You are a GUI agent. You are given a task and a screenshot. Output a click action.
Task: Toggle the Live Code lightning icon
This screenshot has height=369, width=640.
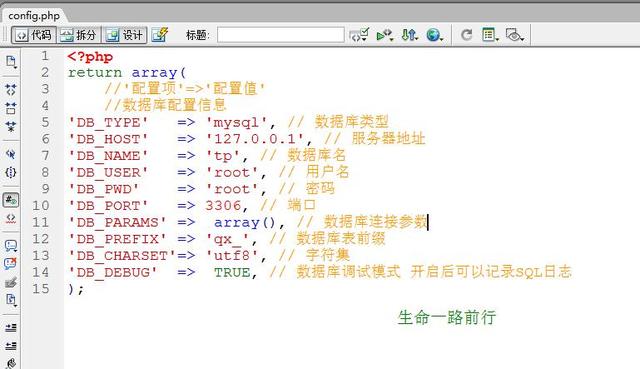[160, 35]
